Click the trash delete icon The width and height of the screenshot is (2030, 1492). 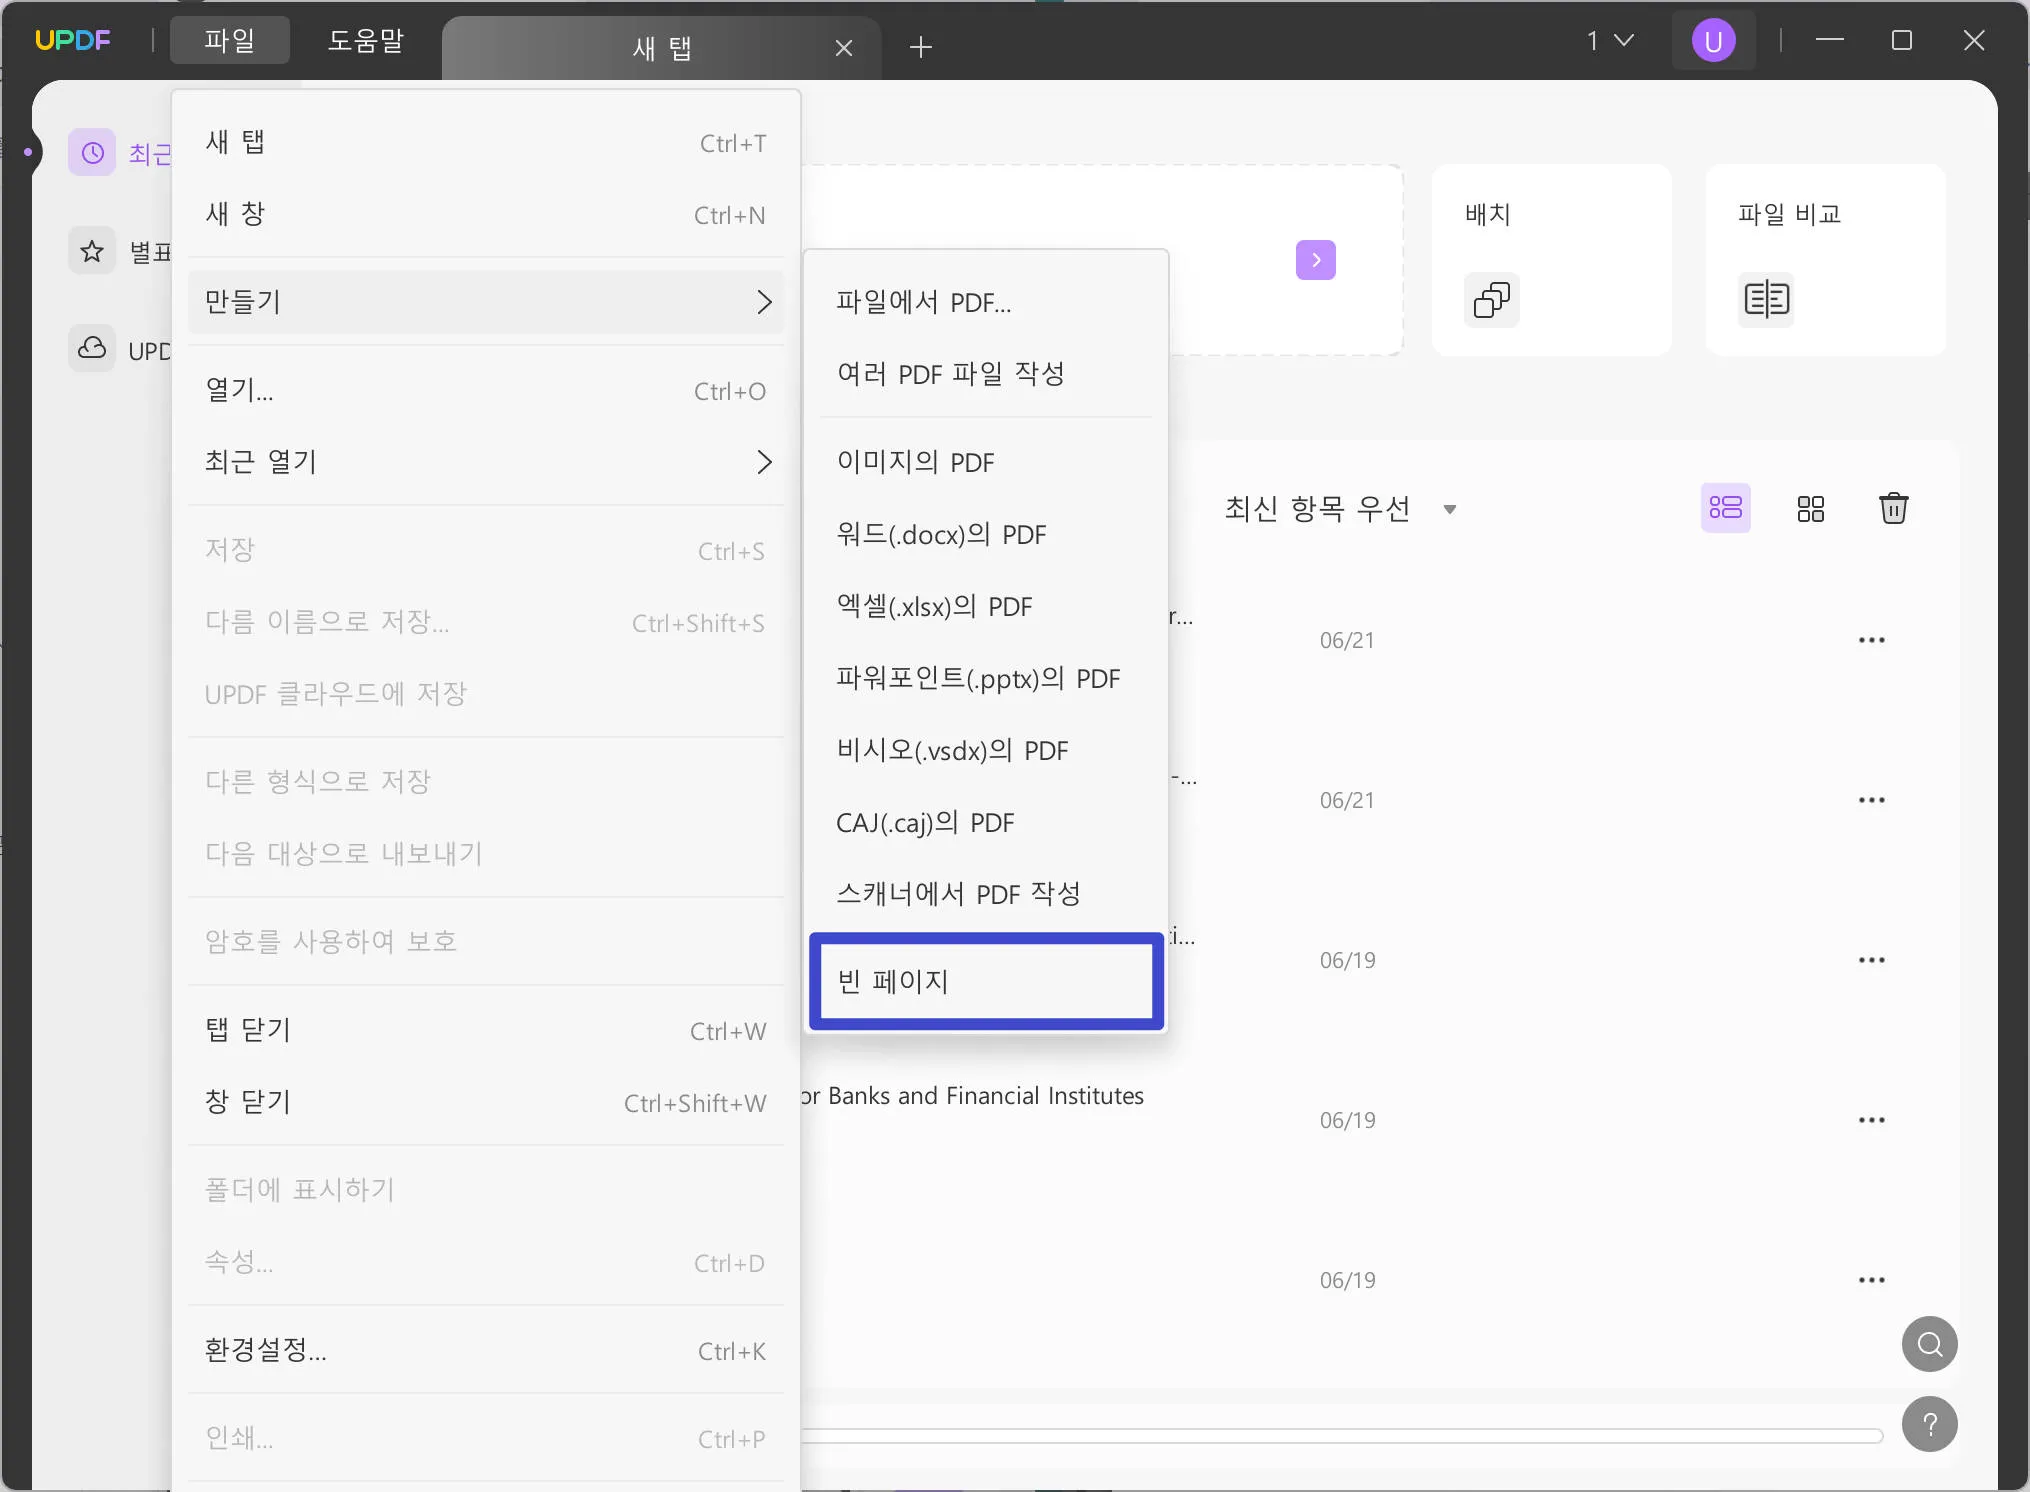(1893, 509)
